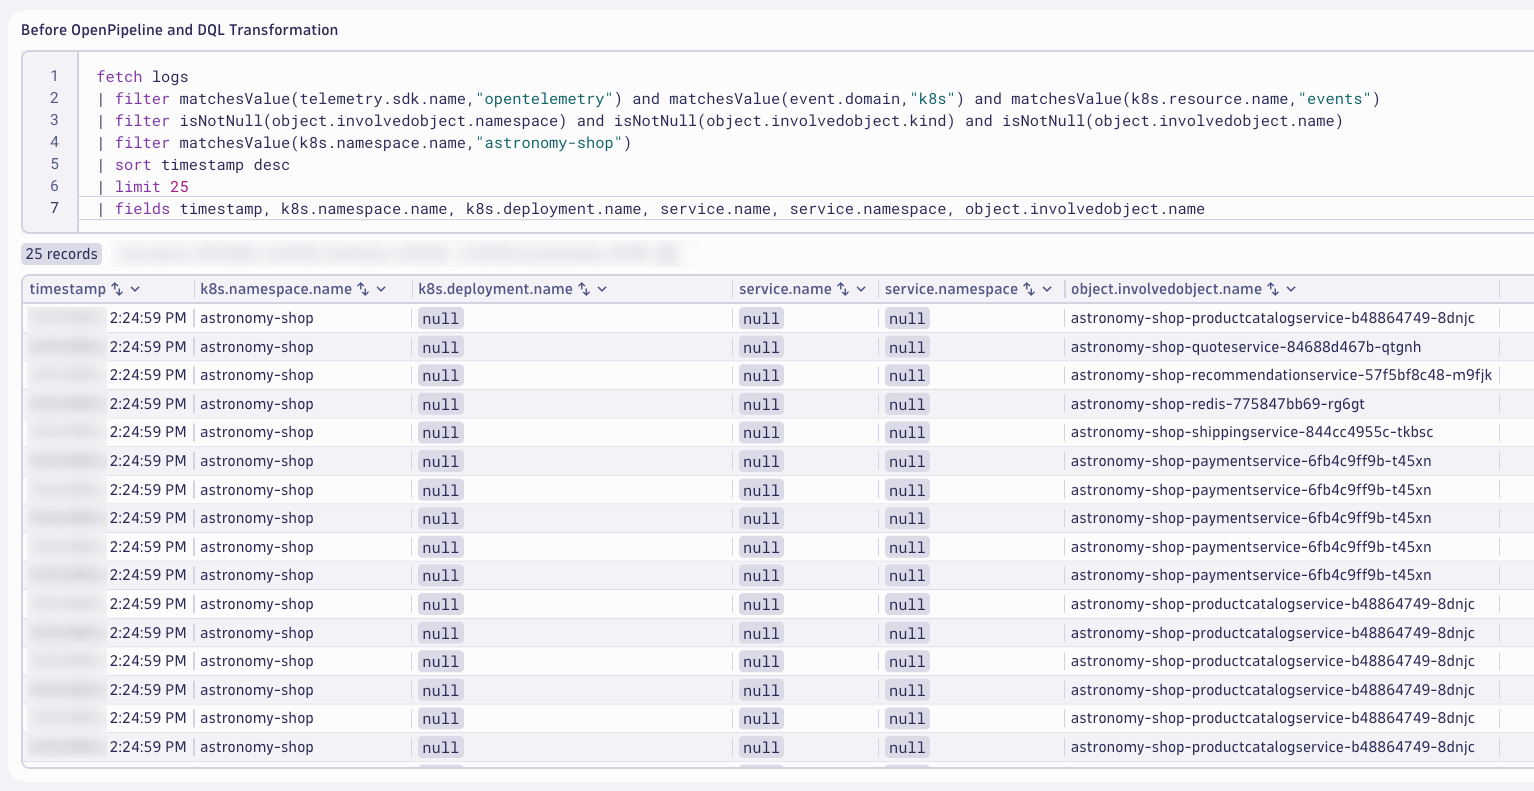Place cursor on the 'sort timestamp desc' line
Viewport: 1534px width, 791px height.
[193, 165]
